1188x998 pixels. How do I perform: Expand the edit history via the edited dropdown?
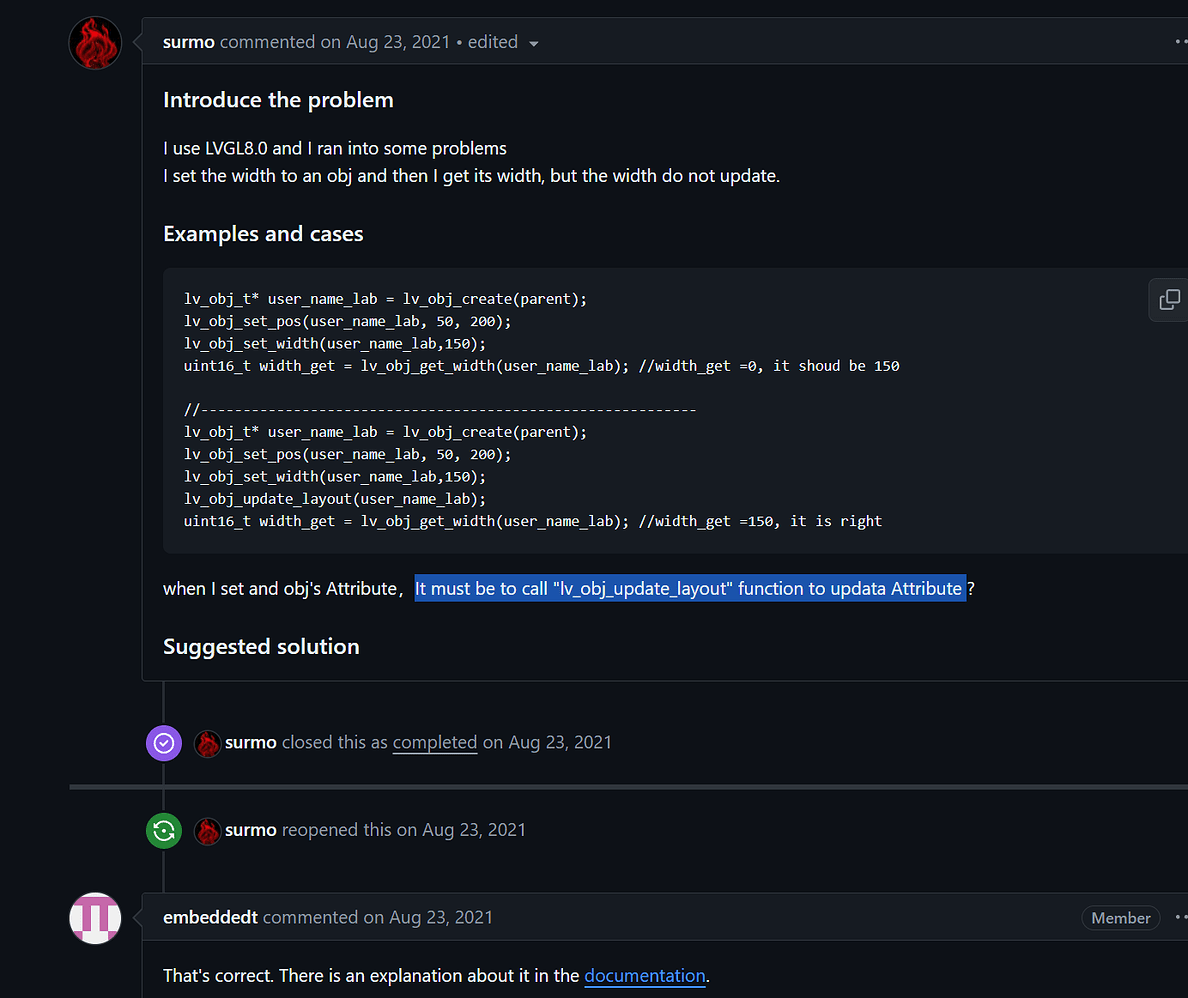503,42
